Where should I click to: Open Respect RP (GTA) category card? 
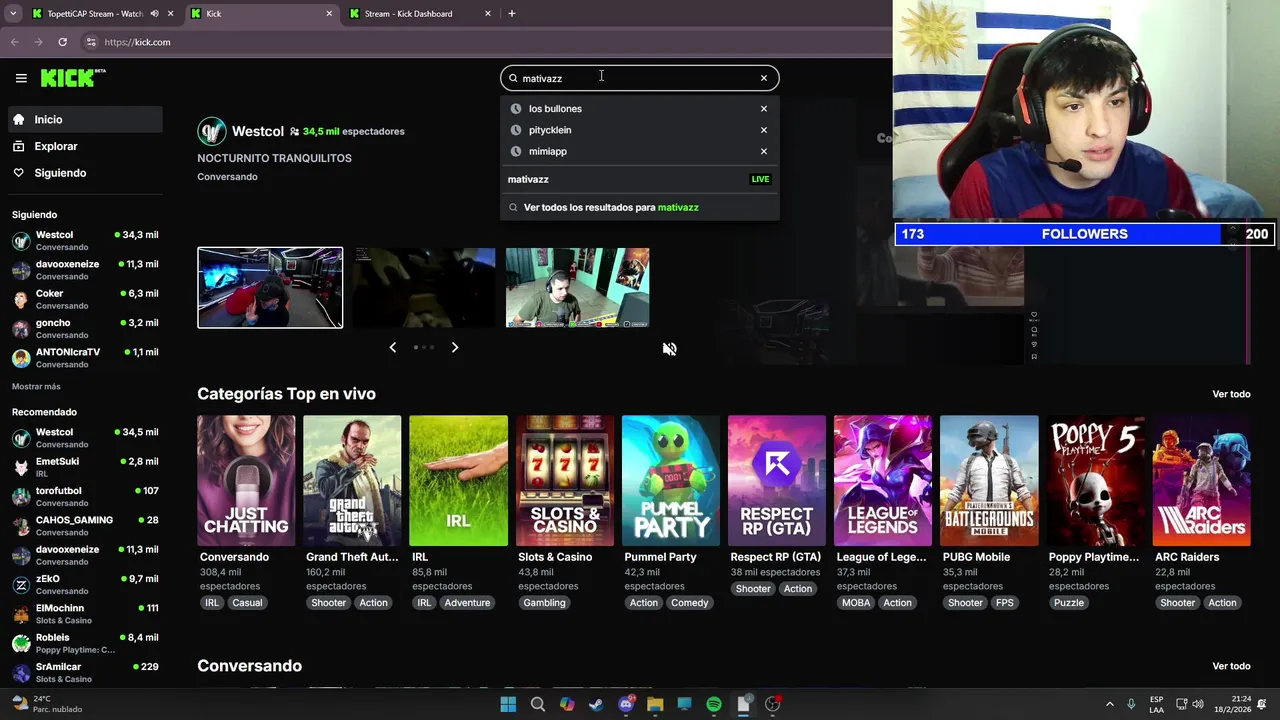[x=777, y=481]
